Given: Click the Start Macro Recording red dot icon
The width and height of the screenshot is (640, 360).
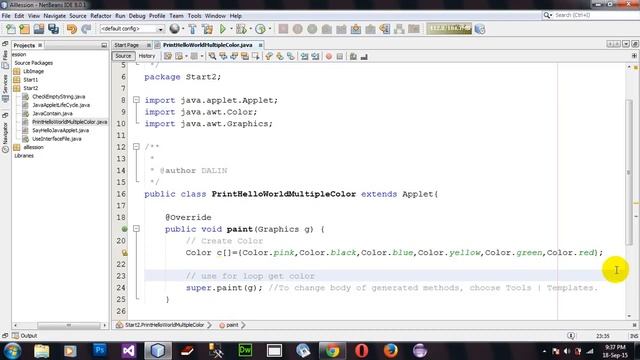Looking at the screenshot, I should coord(329,56).
